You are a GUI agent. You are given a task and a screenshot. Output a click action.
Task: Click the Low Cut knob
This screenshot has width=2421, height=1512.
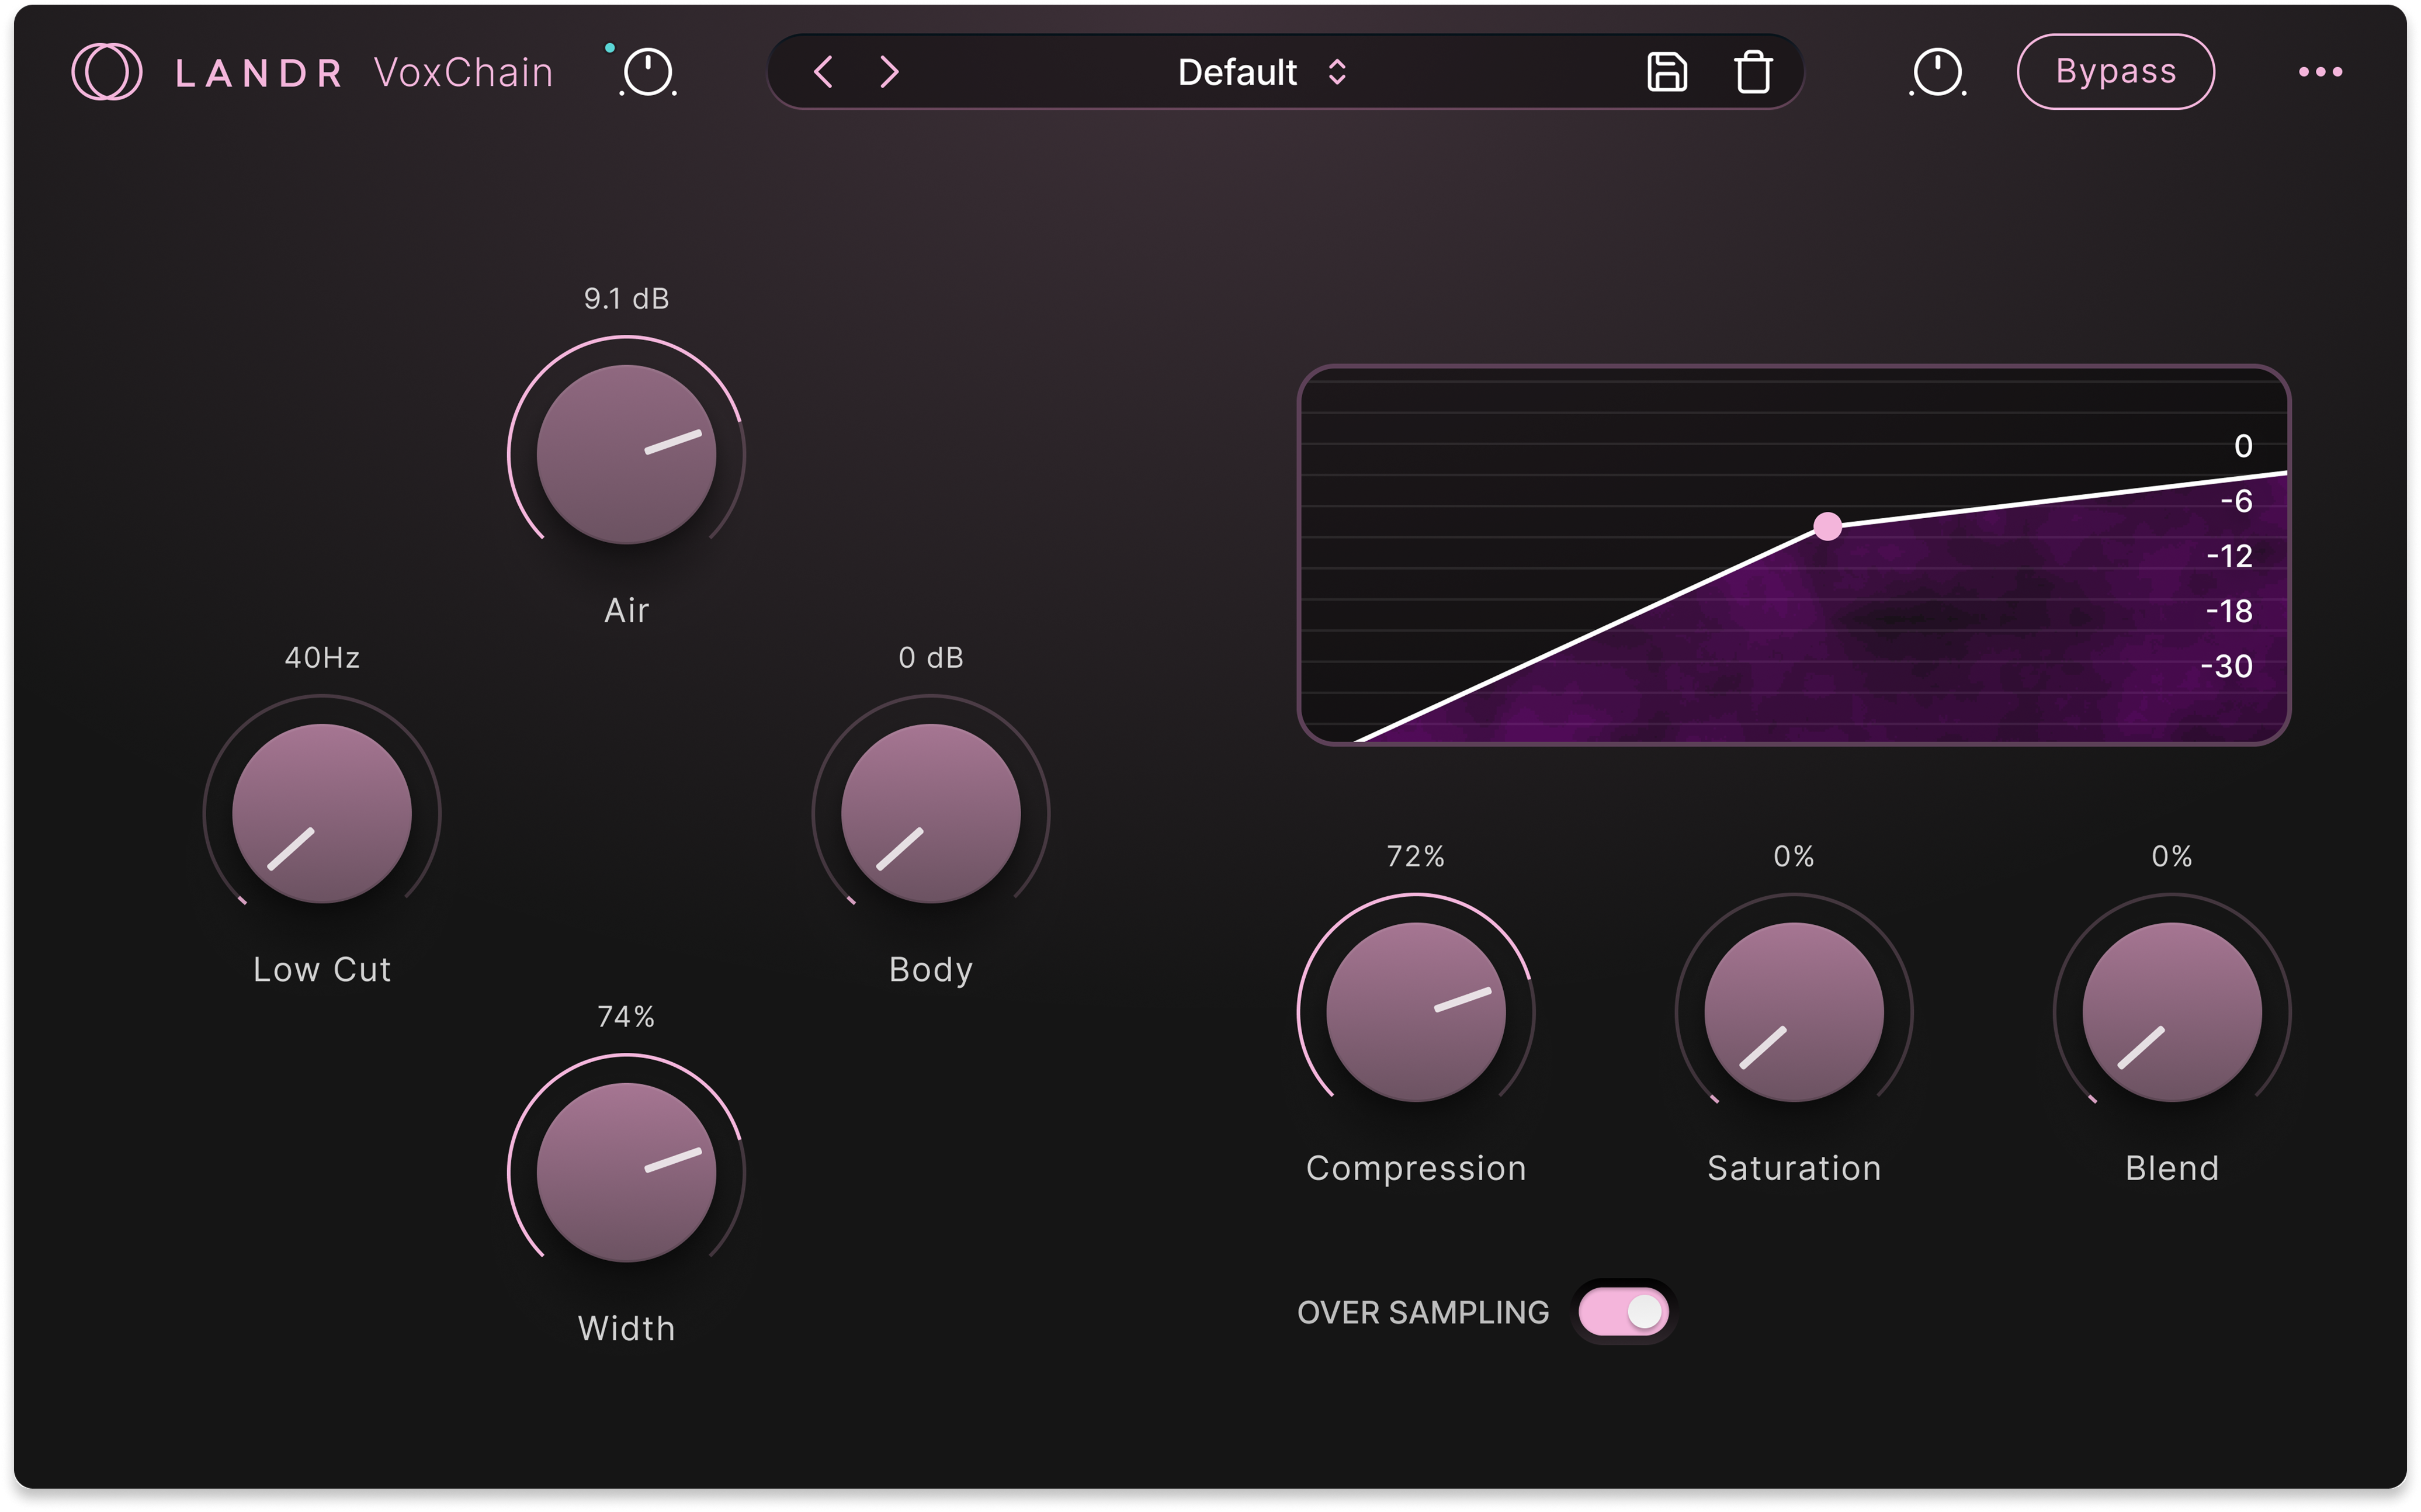(x=322, y=813)
